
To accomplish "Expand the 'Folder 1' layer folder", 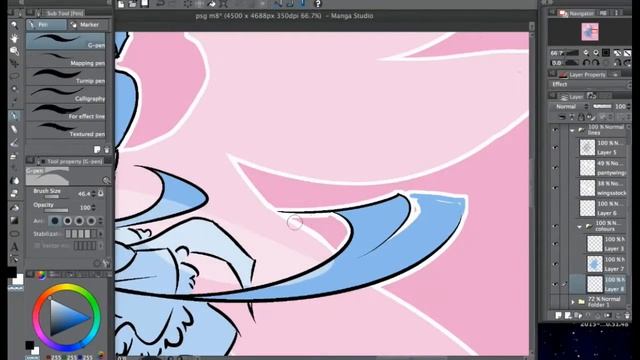I will click(573, 302).
